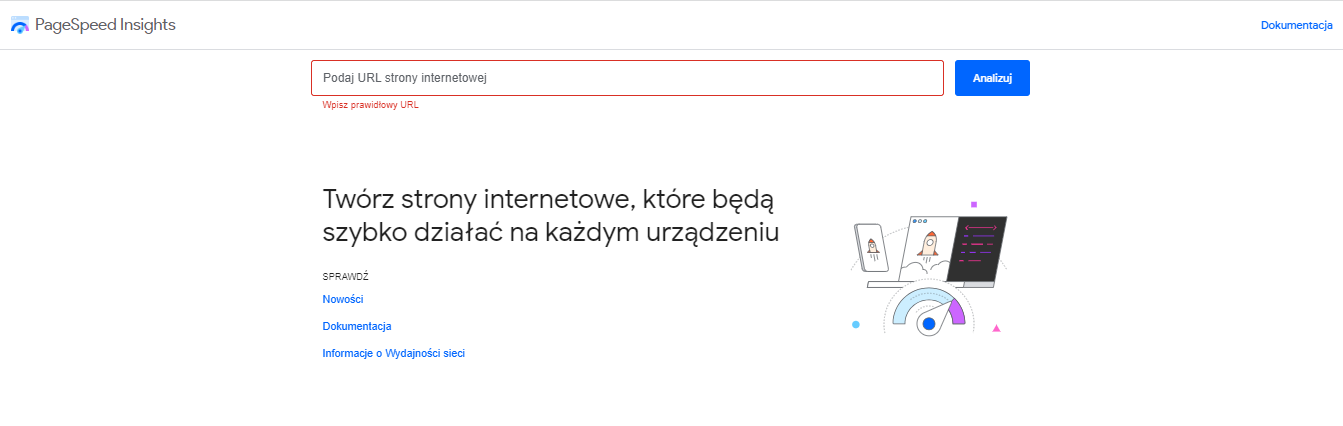Focus the URL input field

[627, 78]
